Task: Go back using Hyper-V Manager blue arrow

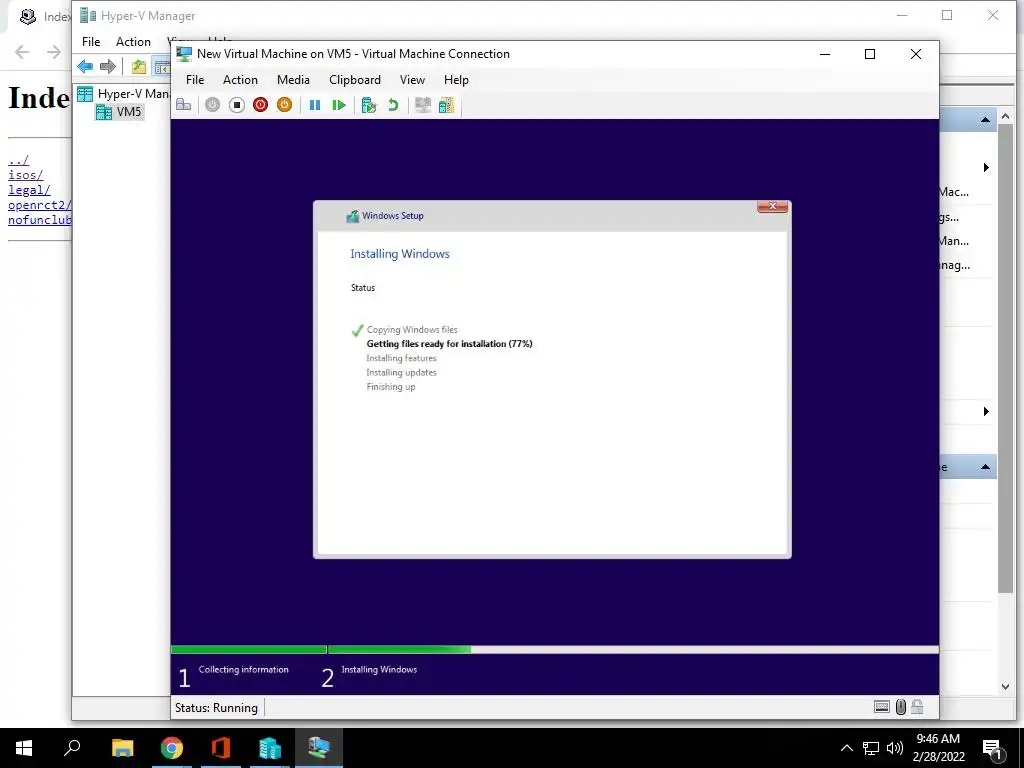Action: tap(85, 66)
